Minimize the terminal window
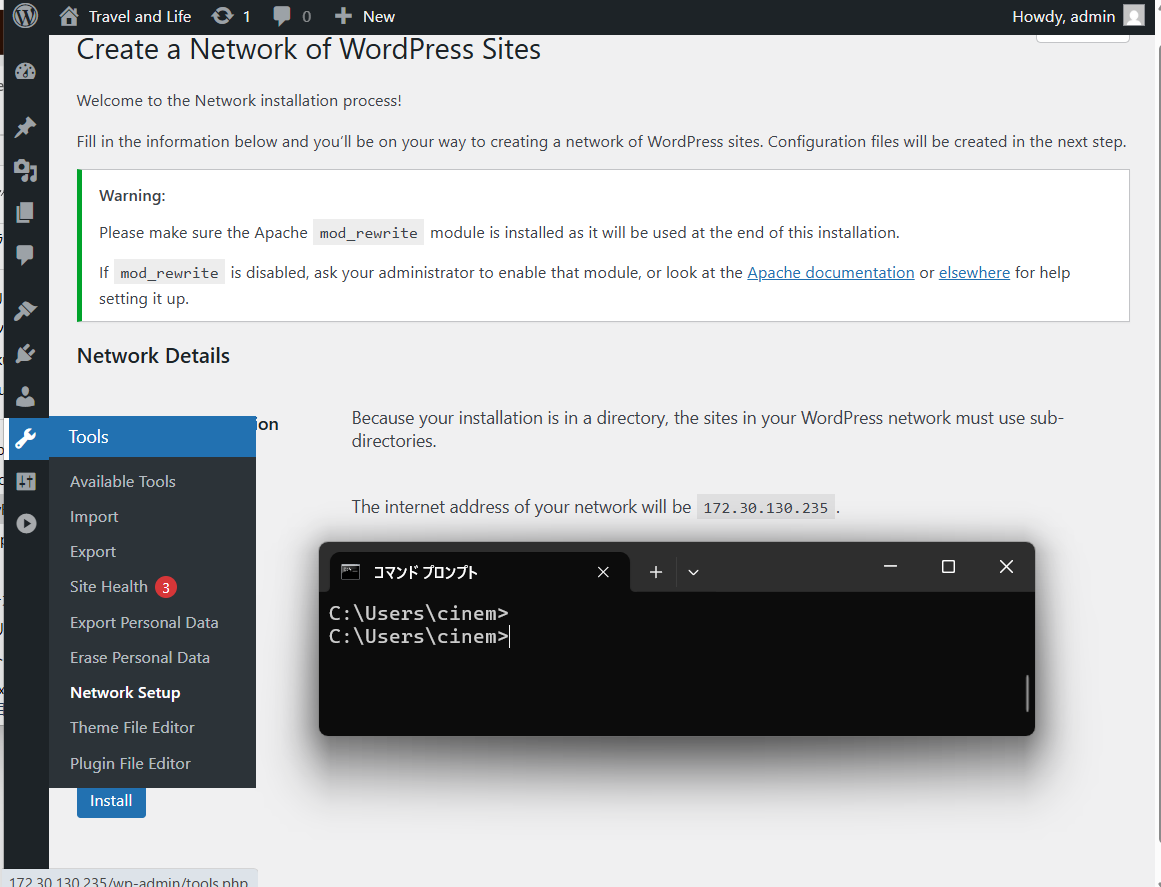 tap(890, 566)
